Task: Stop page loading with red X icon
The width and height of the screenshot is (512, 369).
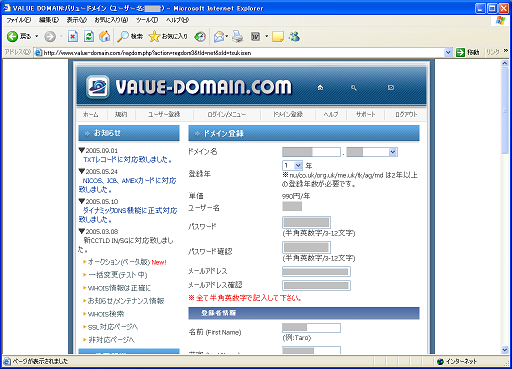Action: tap(73, 36)
